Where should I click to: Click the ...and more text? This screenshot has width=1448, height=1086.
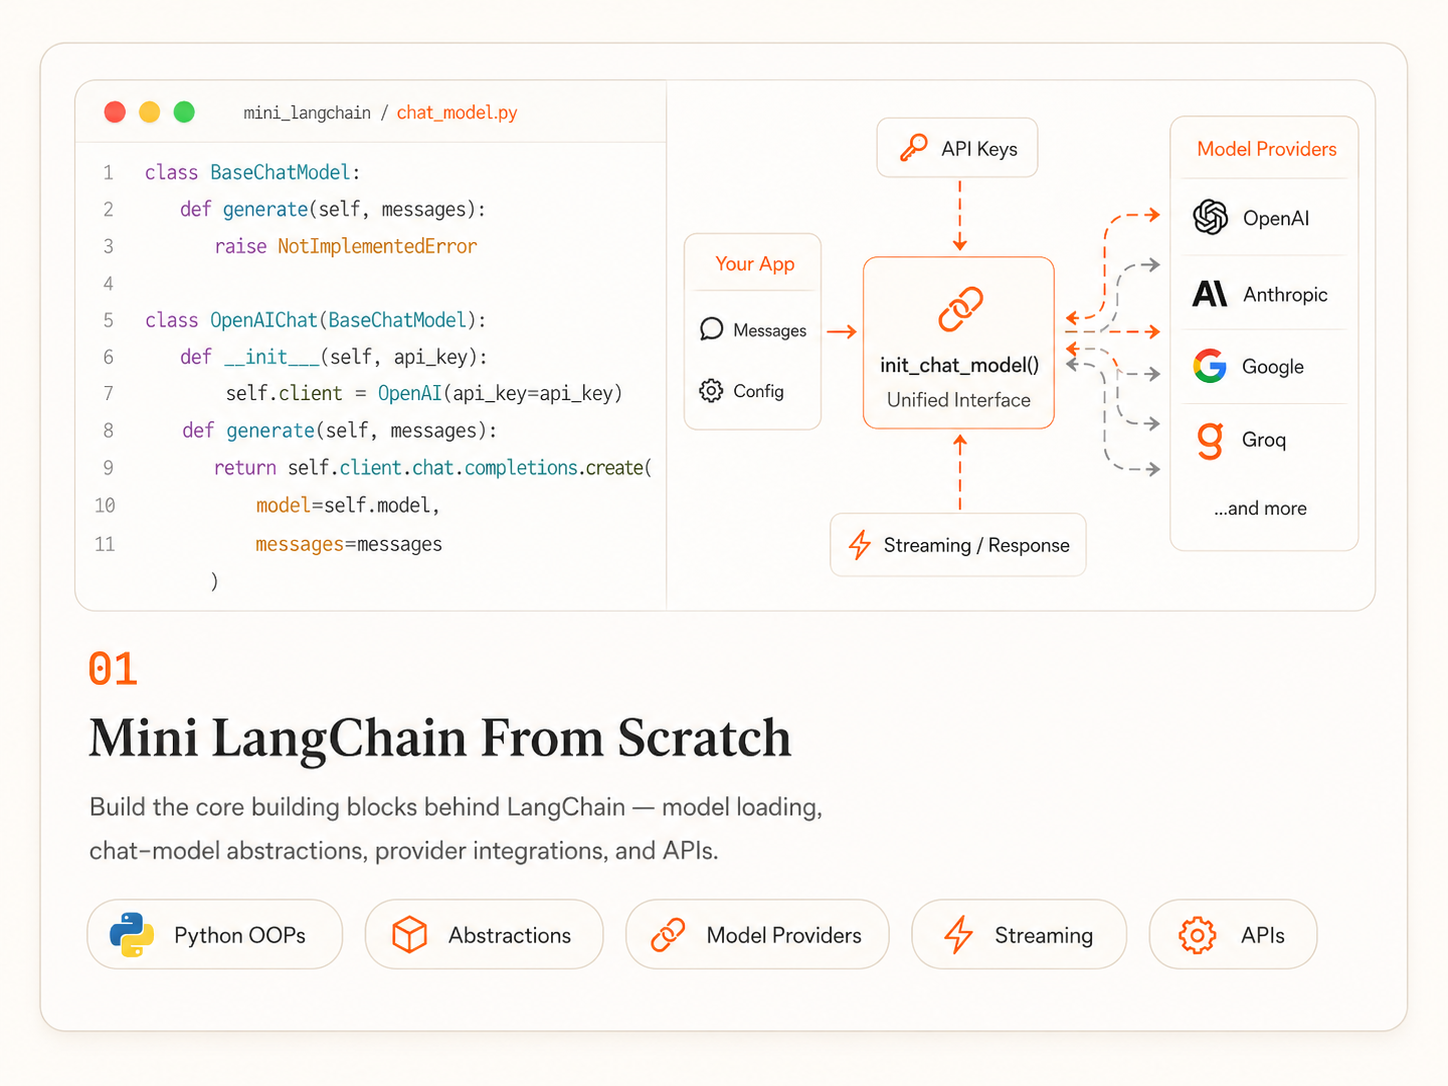point(1260,508)
